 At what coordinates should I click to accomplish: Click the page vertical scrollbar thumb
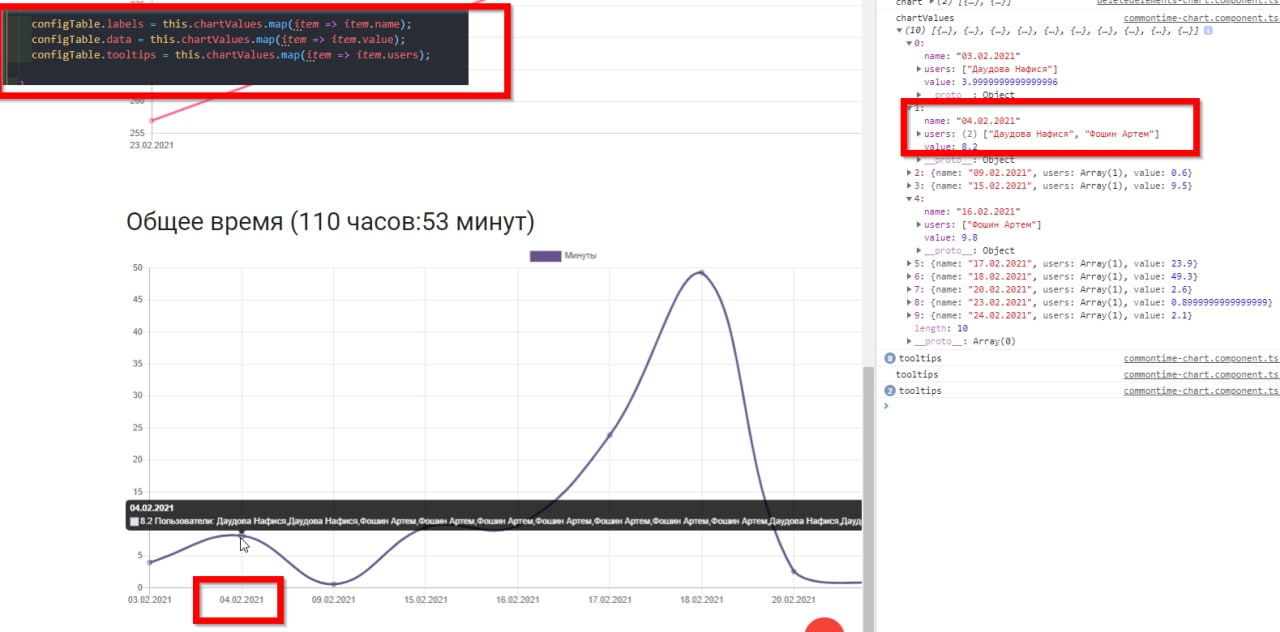click(x=868, y=497)
